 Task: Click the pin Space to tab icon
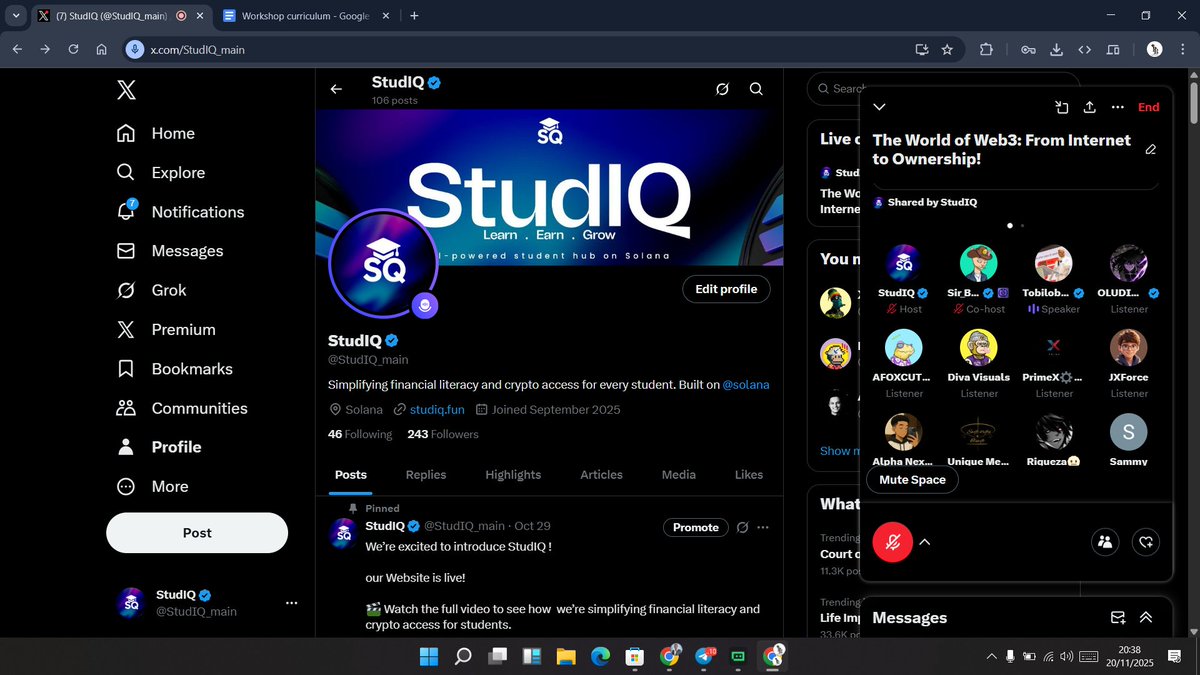pyautogui.click(x=1062, y=107)
